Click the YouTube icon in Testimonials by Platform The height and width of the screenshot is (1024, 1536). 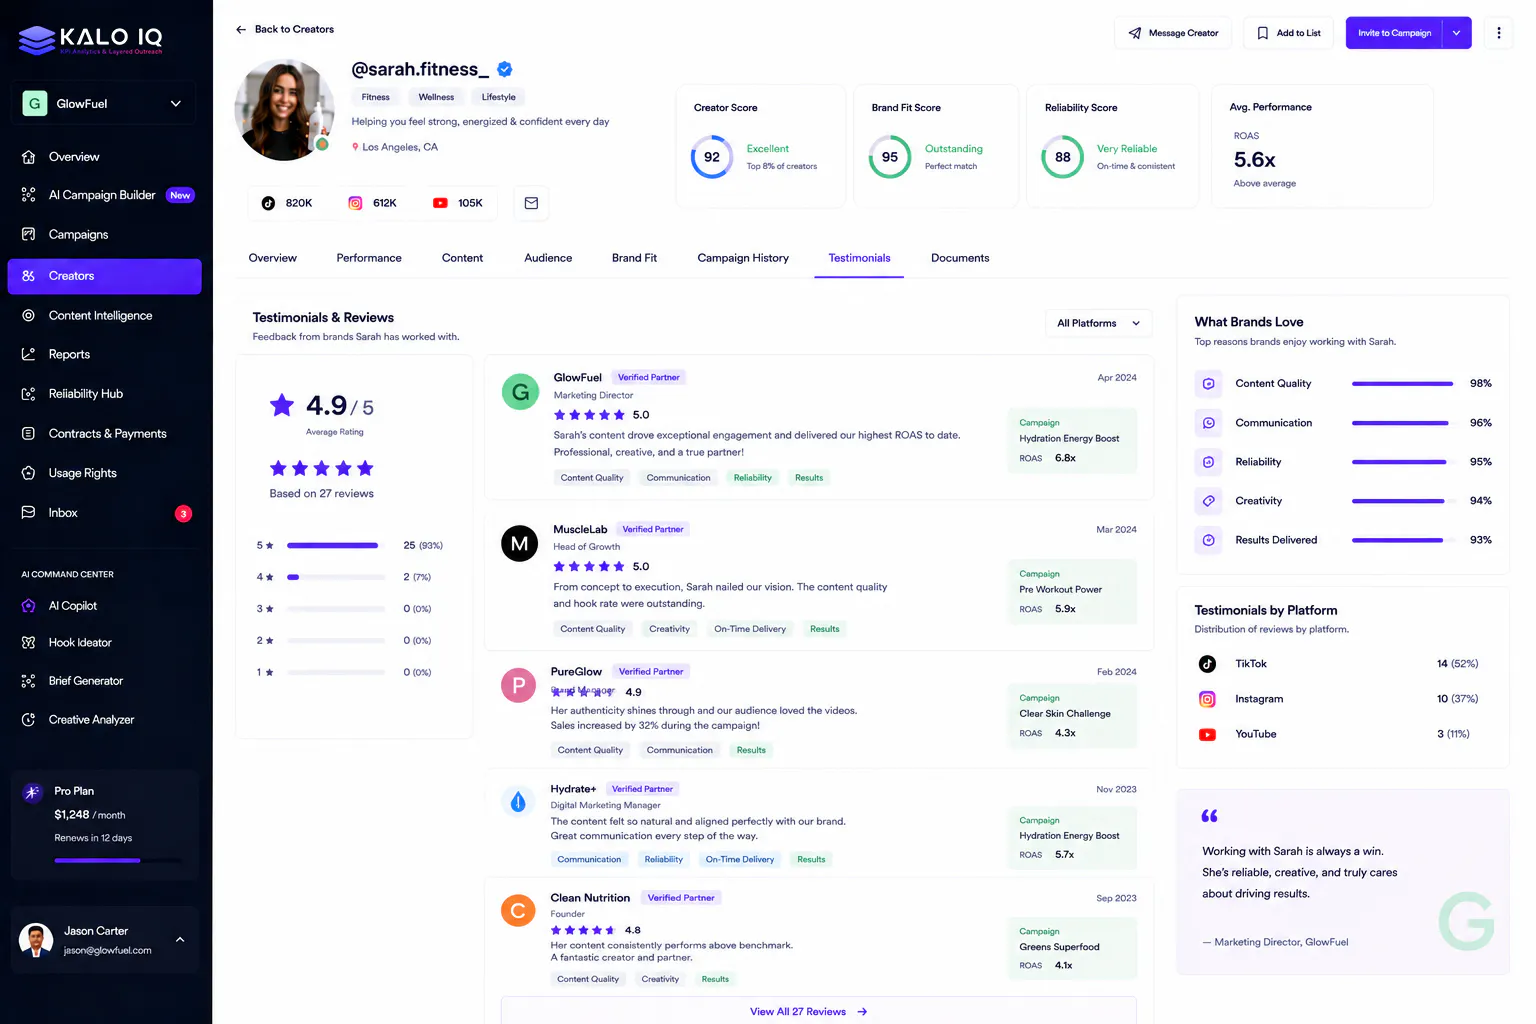click(x=1207, y=734)
